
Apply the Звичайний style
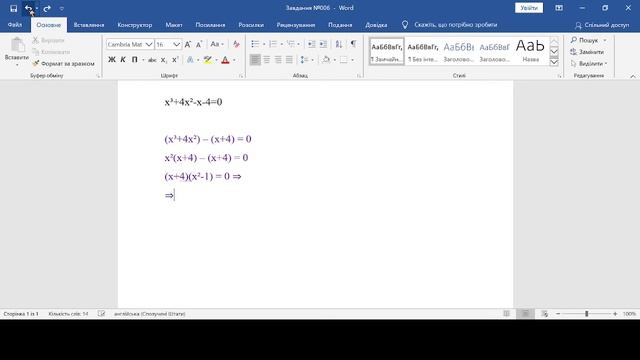[x=387, y=51]
